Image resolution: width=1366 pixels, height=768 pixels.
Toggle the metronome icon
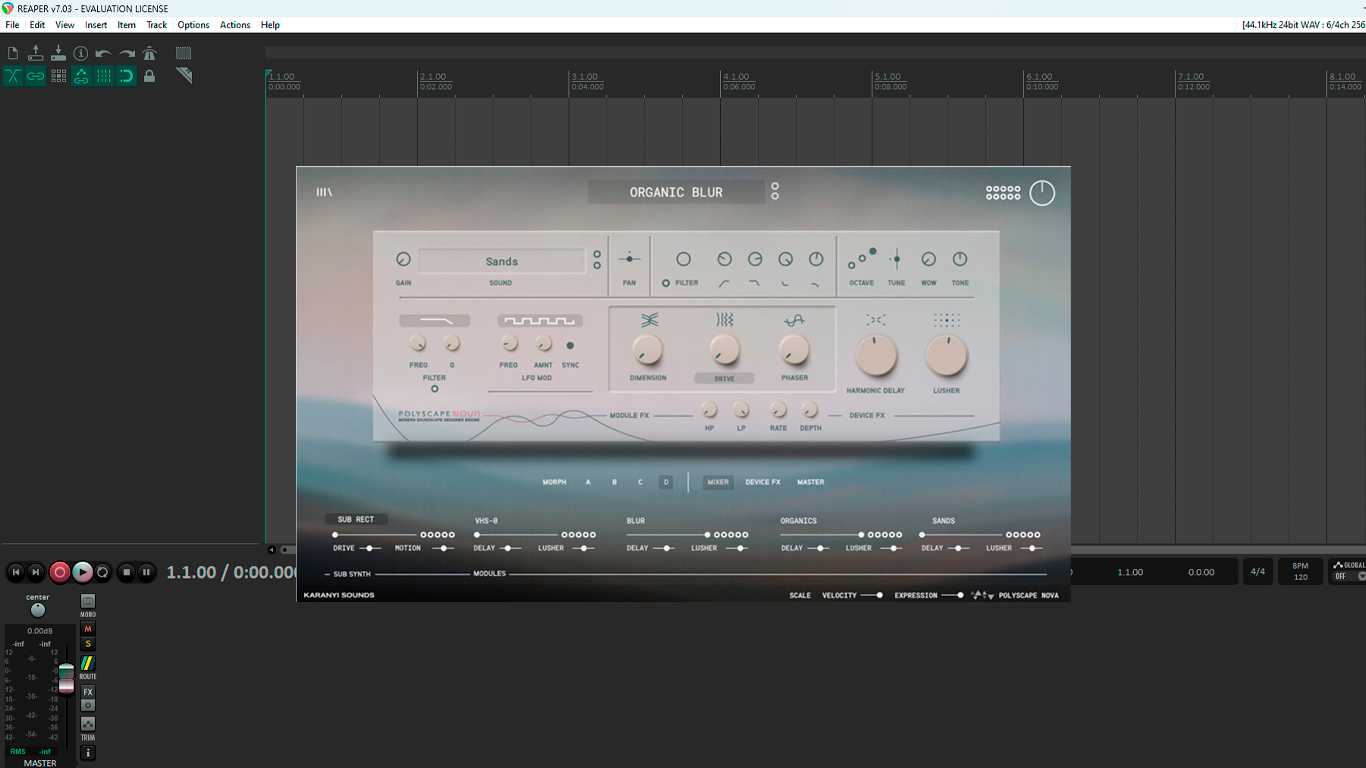coord(150,53)
